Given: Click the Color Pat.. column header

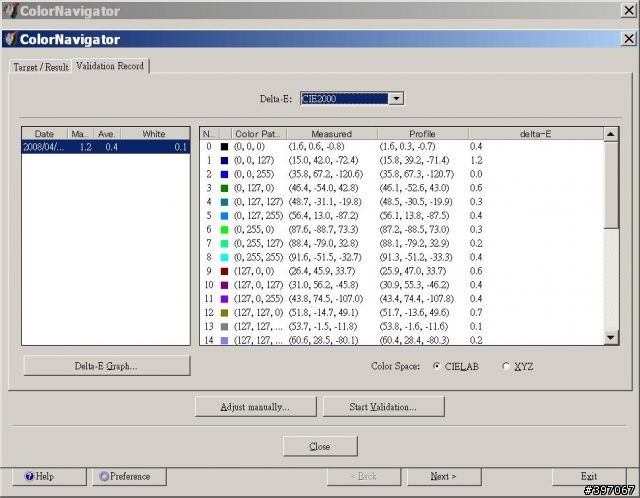Looking at the screenshot, I should coord(258,133).
